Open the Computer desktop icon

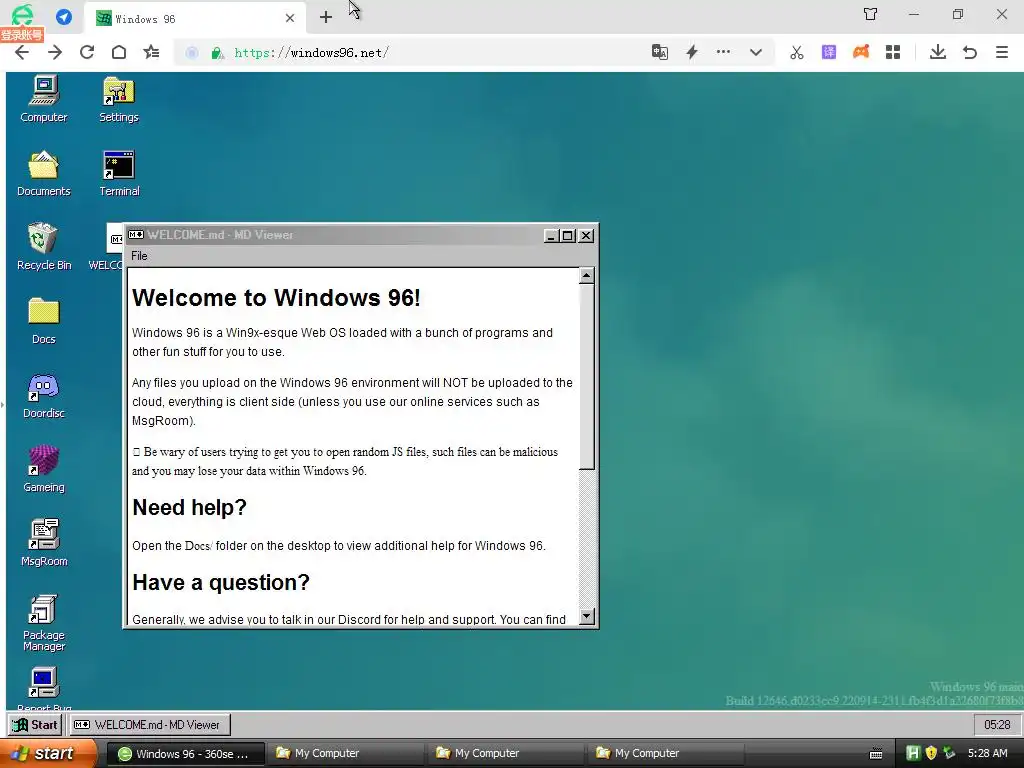pos(44,99)
